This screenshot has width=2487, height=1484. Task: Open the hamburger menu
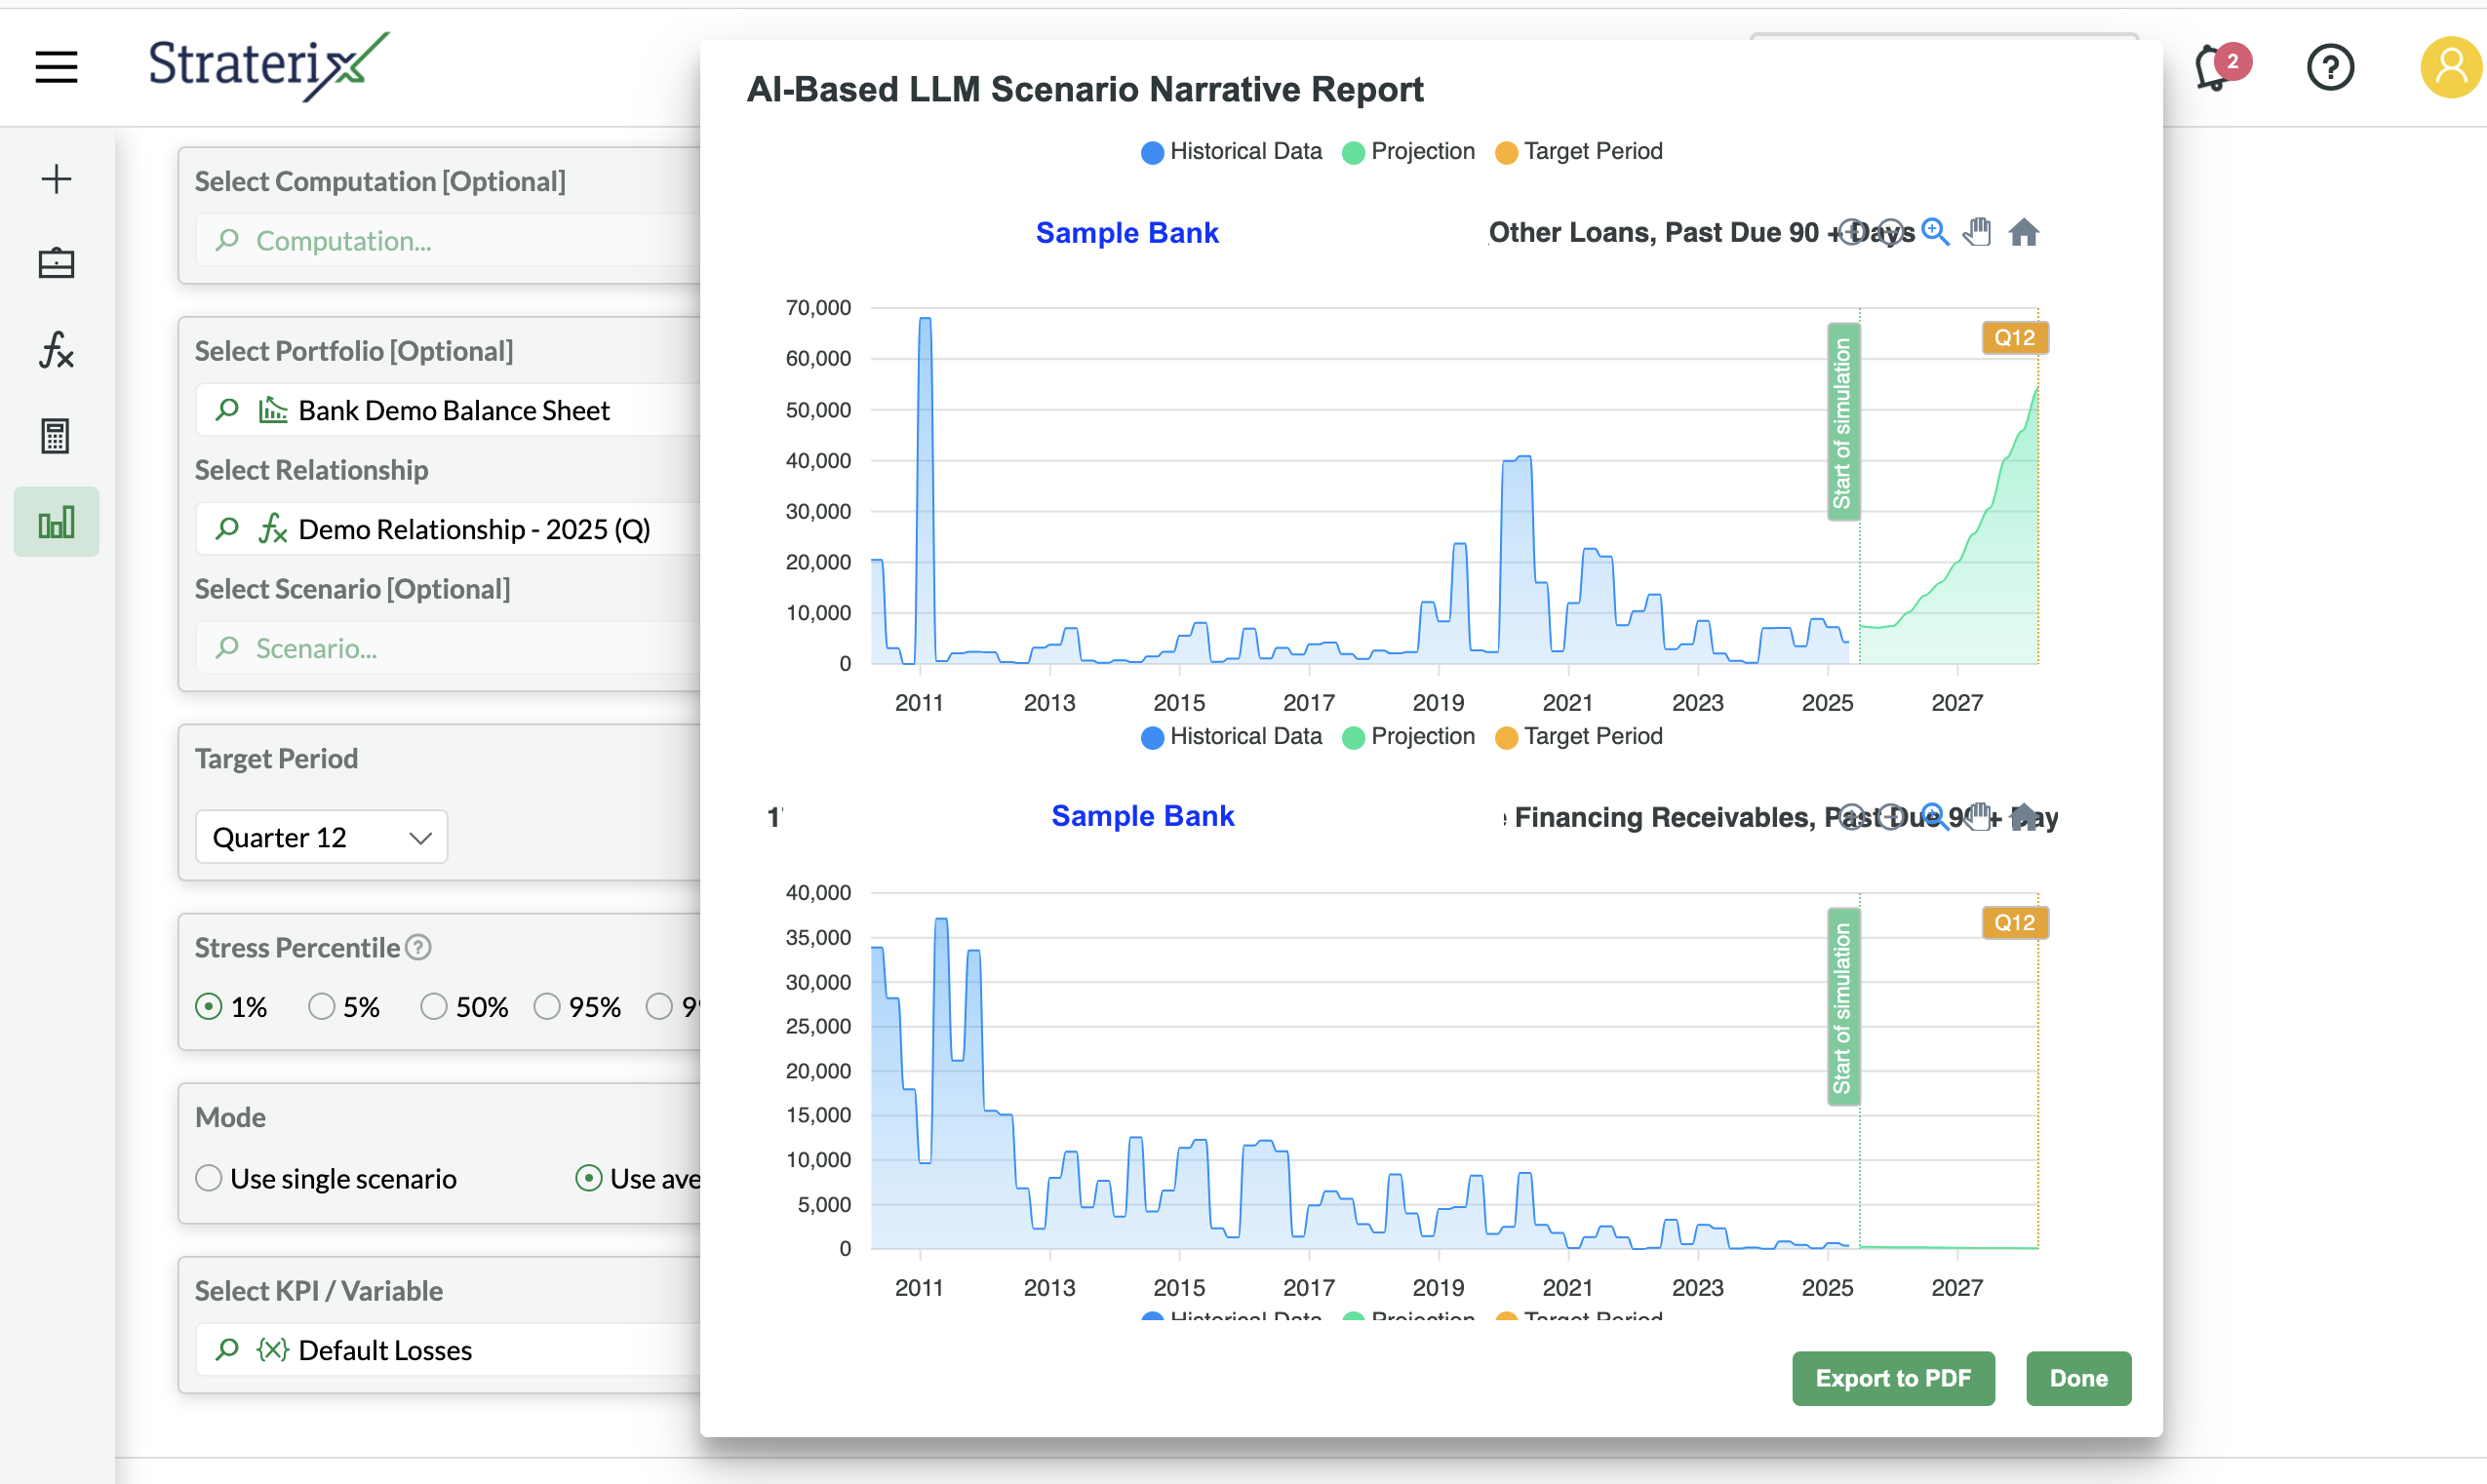[56, 67]
